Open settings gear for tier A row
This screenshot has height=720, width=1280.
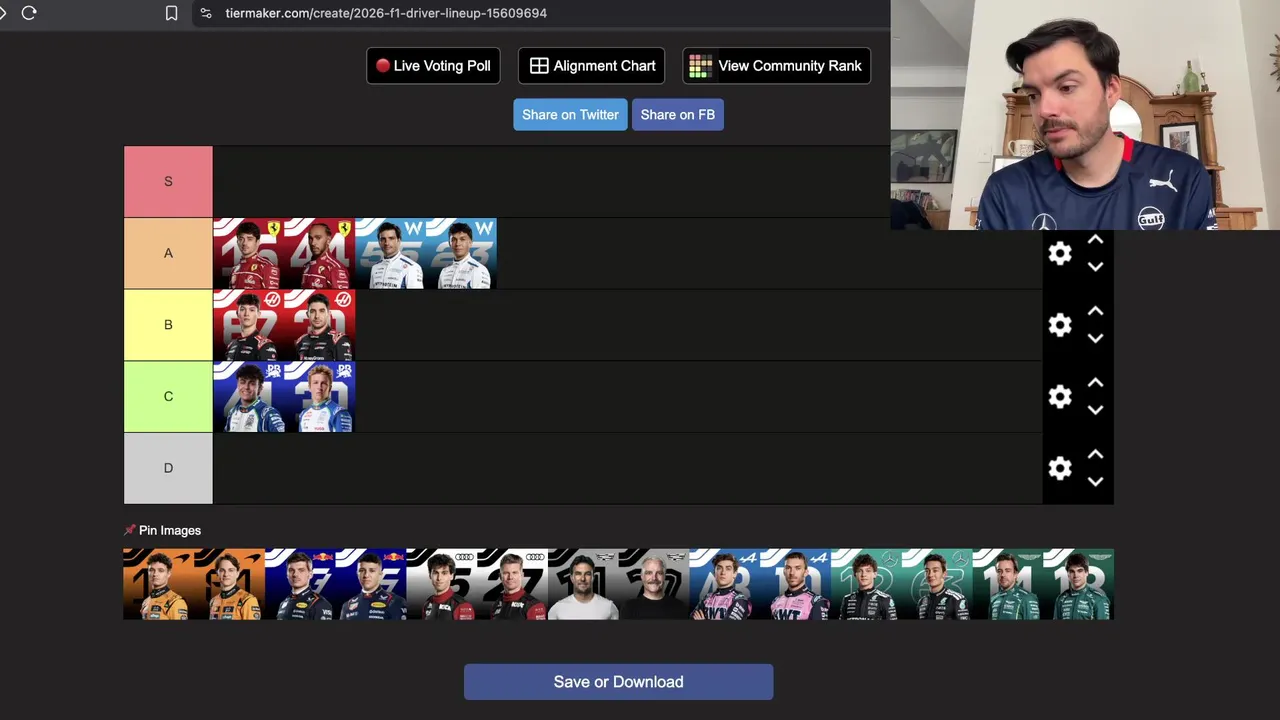pyautogui.click(x=1060, y=253)
